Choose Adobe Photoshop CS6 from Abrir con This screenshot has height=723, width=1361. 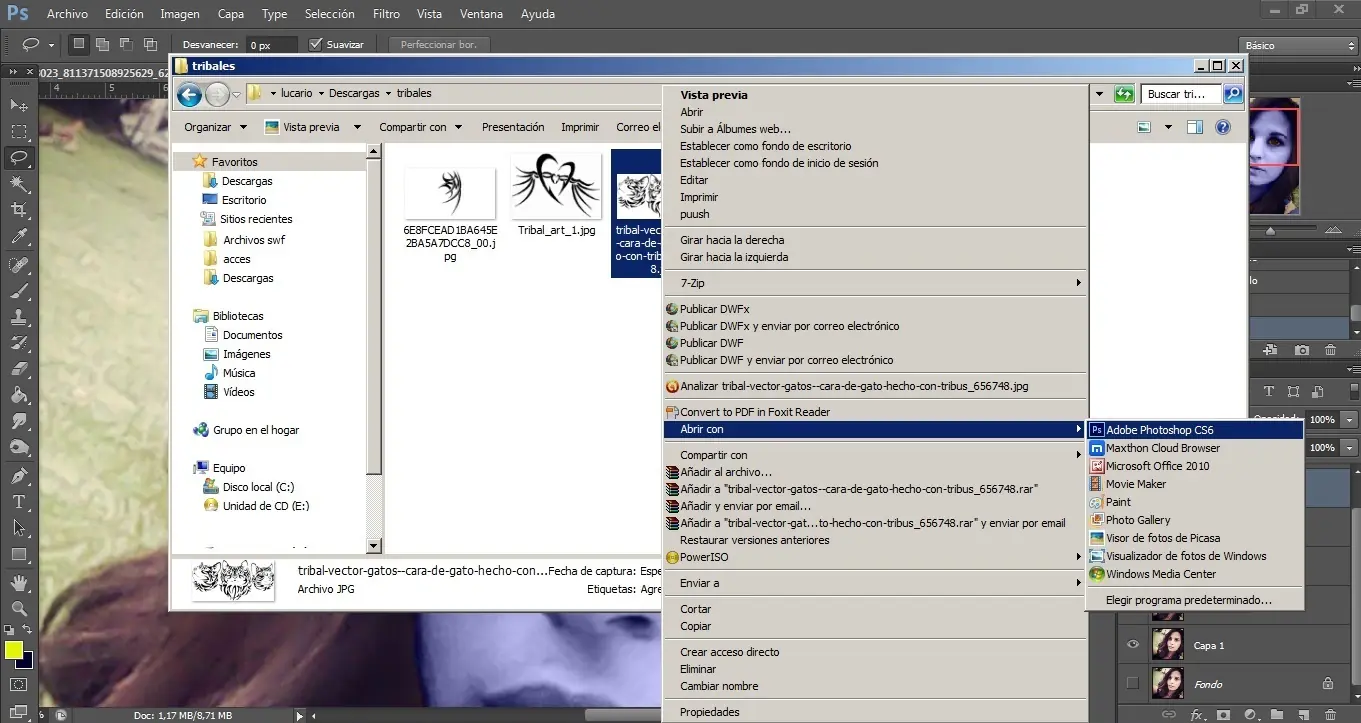pyautogui.click(x=1195, y=430)
